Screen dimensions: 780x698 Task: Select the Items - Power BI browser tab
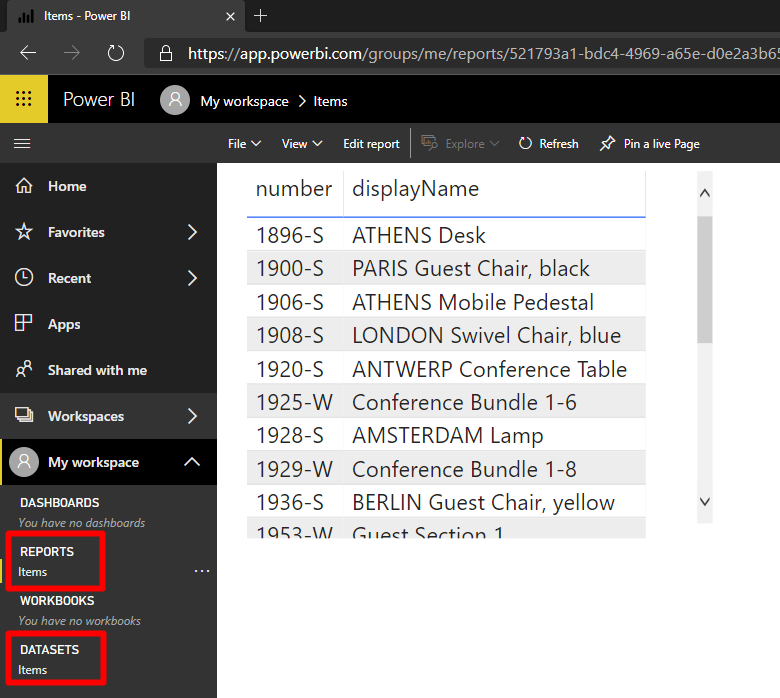pos(125,16)
